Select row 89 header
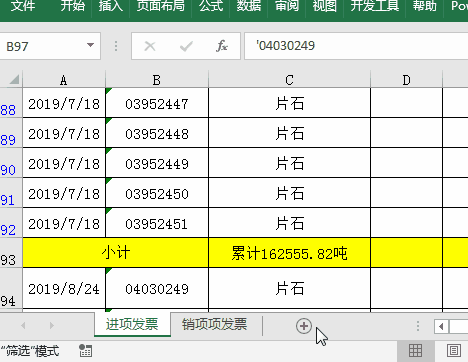This screenshot has width=468, height=362. coord(11,133)
